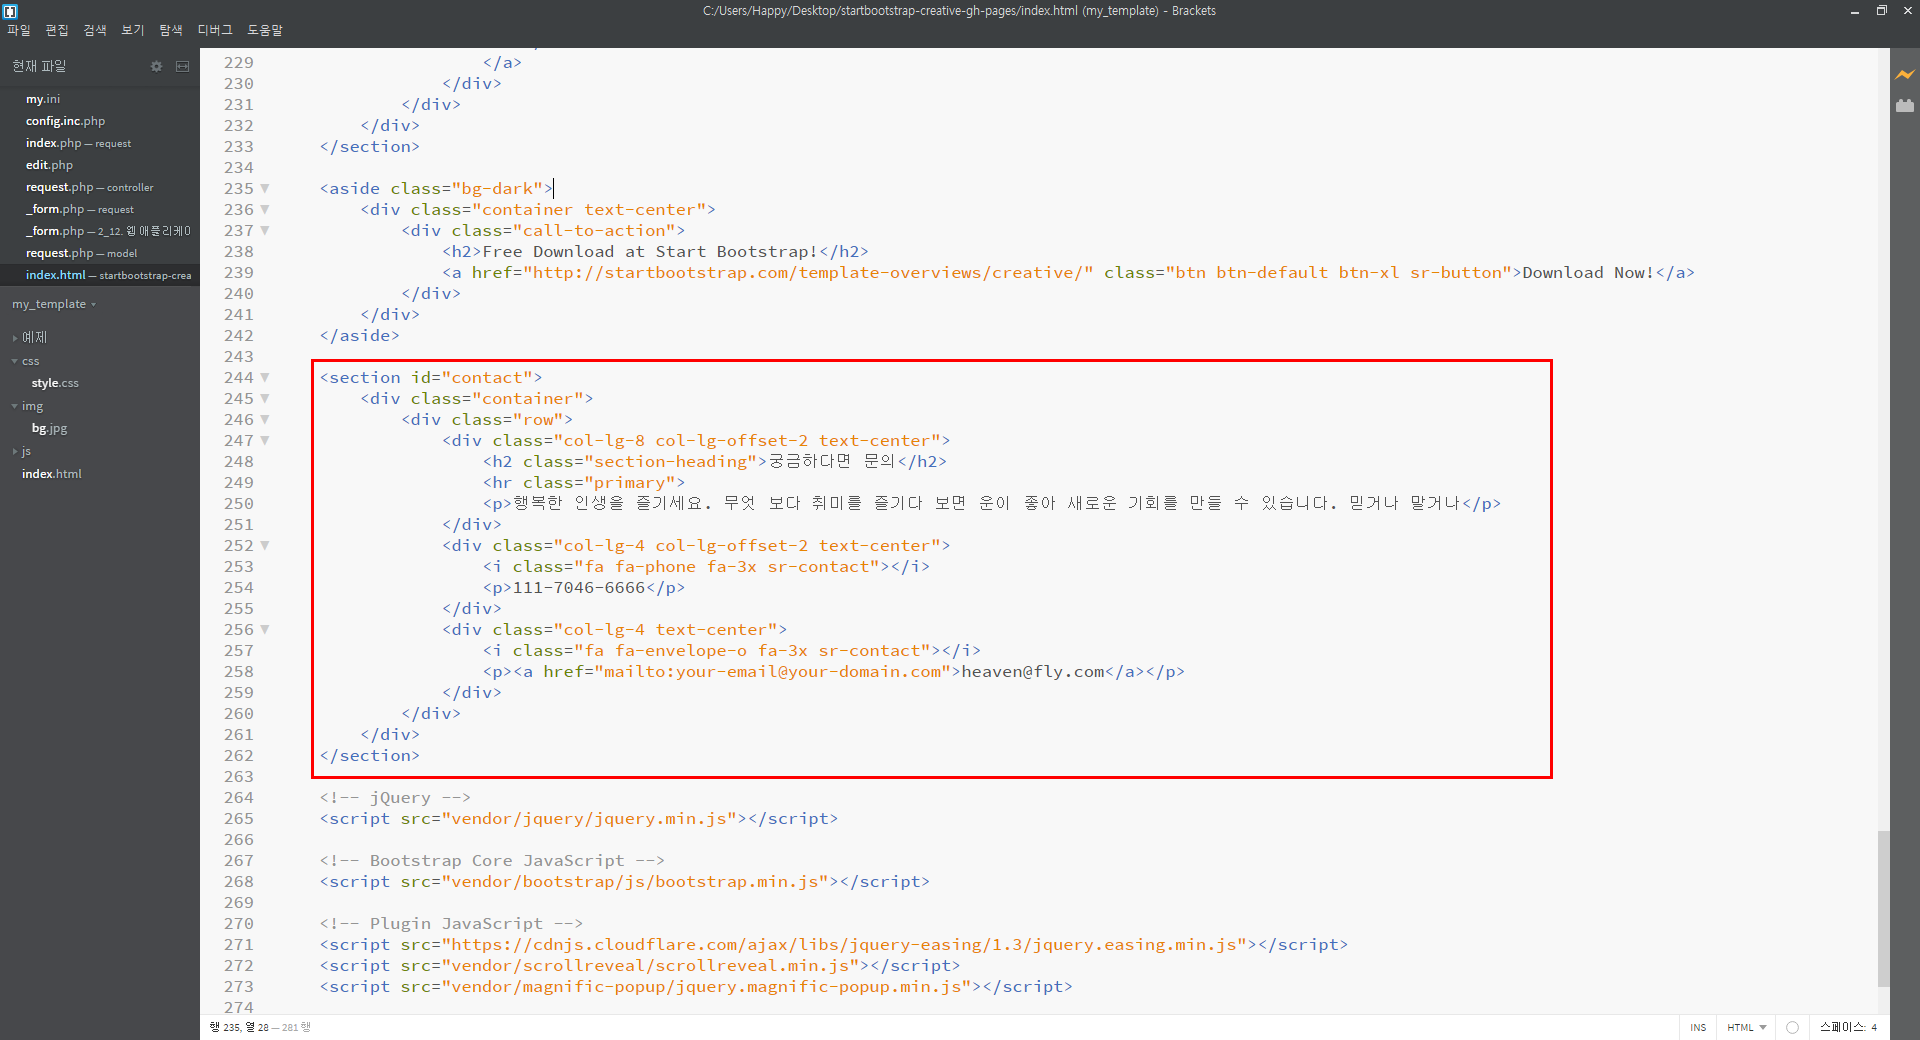Click the magnific-popup script line 273
The image size is (1920, 1040).
pyautogui.click(x=696, y=987)
